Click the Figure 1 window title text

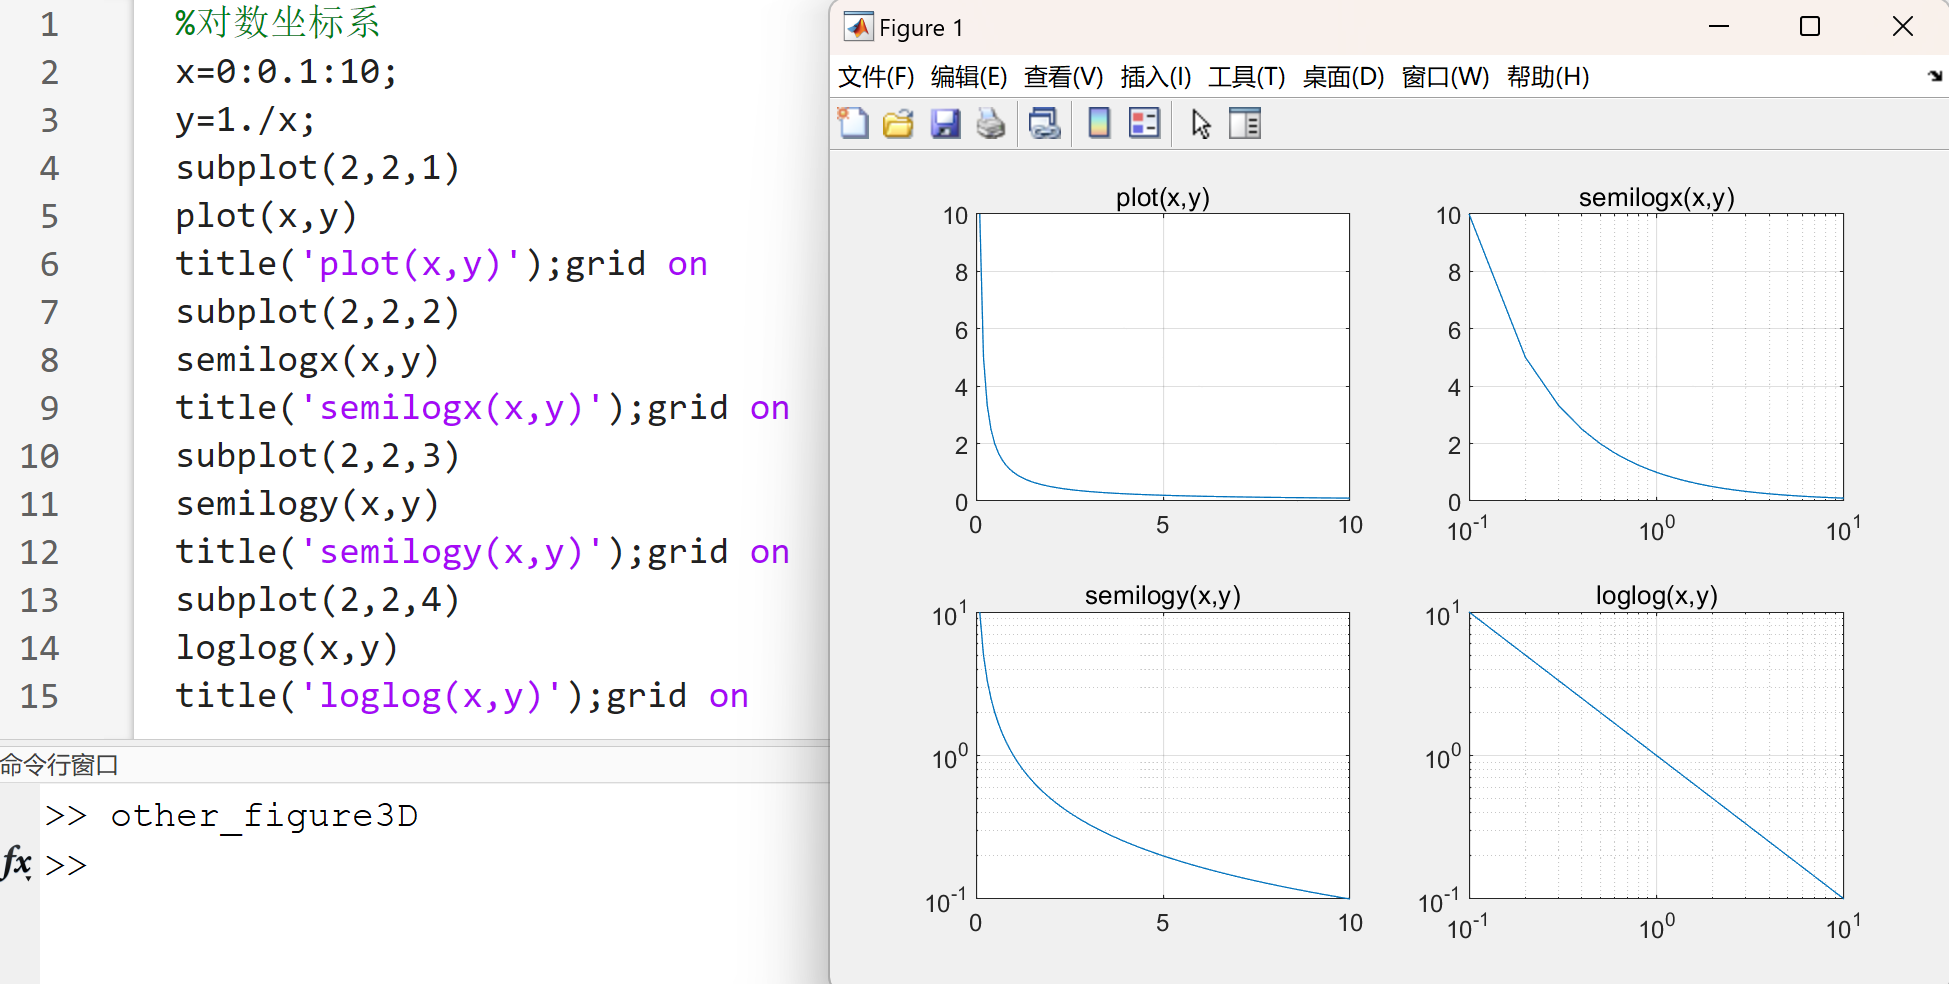pos(921,28)
